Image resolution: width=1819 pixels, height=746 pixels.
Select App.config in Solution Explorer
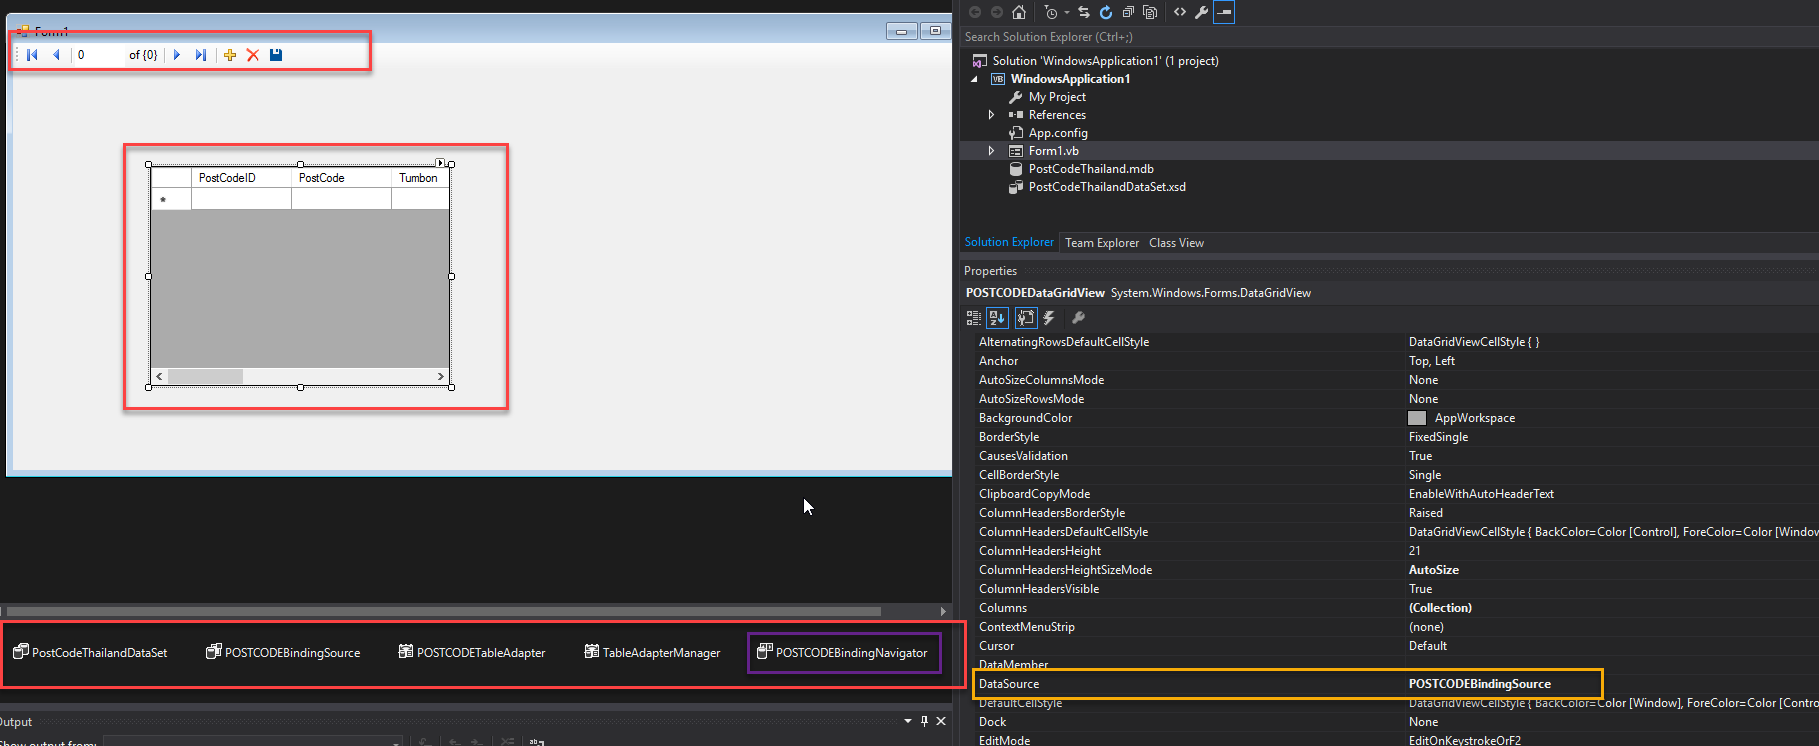[1058, 133]
